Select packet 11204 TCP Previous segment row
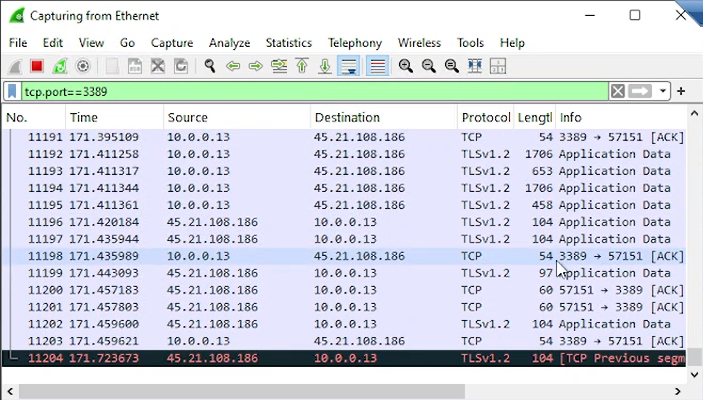This screenshot has width=703, height=400. pyautogui.click(x=344, y=358)
